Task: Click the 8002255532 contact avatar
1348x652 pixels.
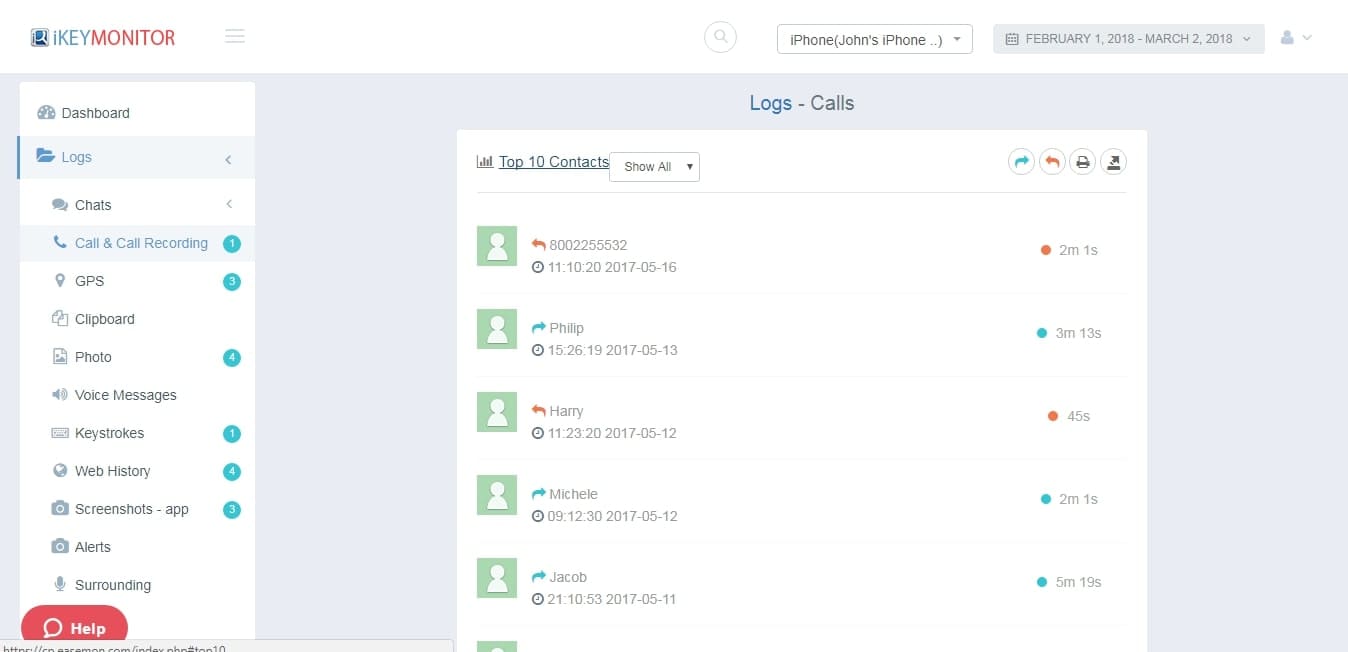Action: [x=497, y=246]
